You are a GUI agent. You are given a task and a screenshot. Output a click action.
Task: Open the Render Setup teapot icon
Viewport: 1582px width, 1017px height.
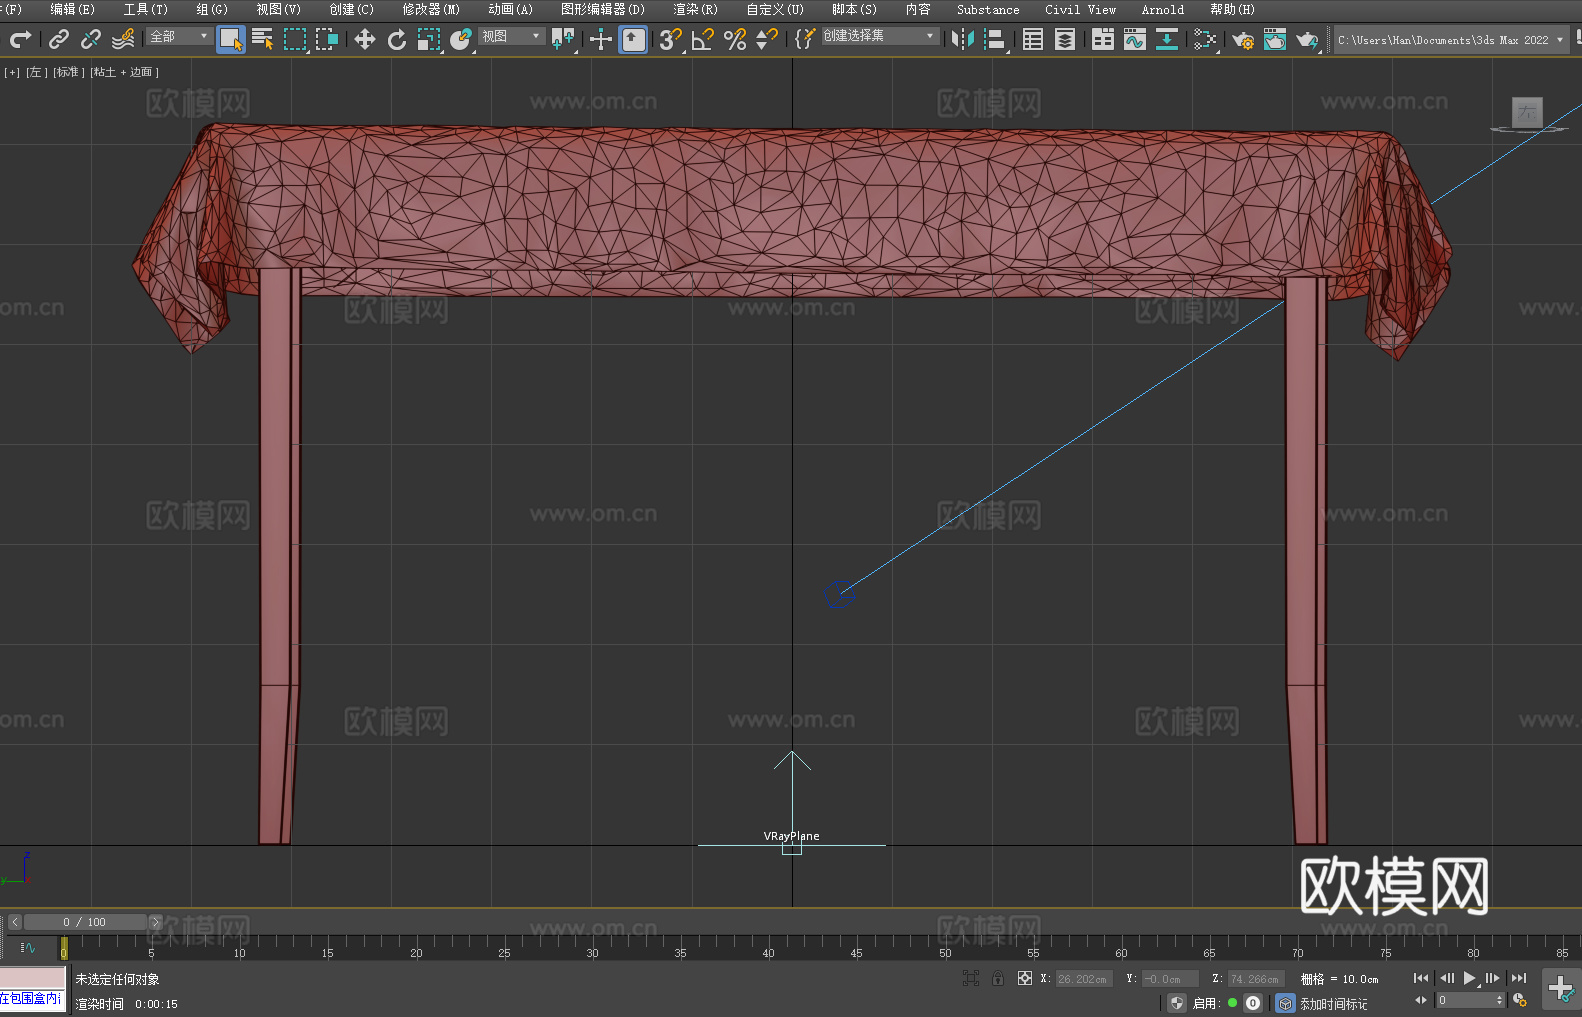coord(1243,39)
